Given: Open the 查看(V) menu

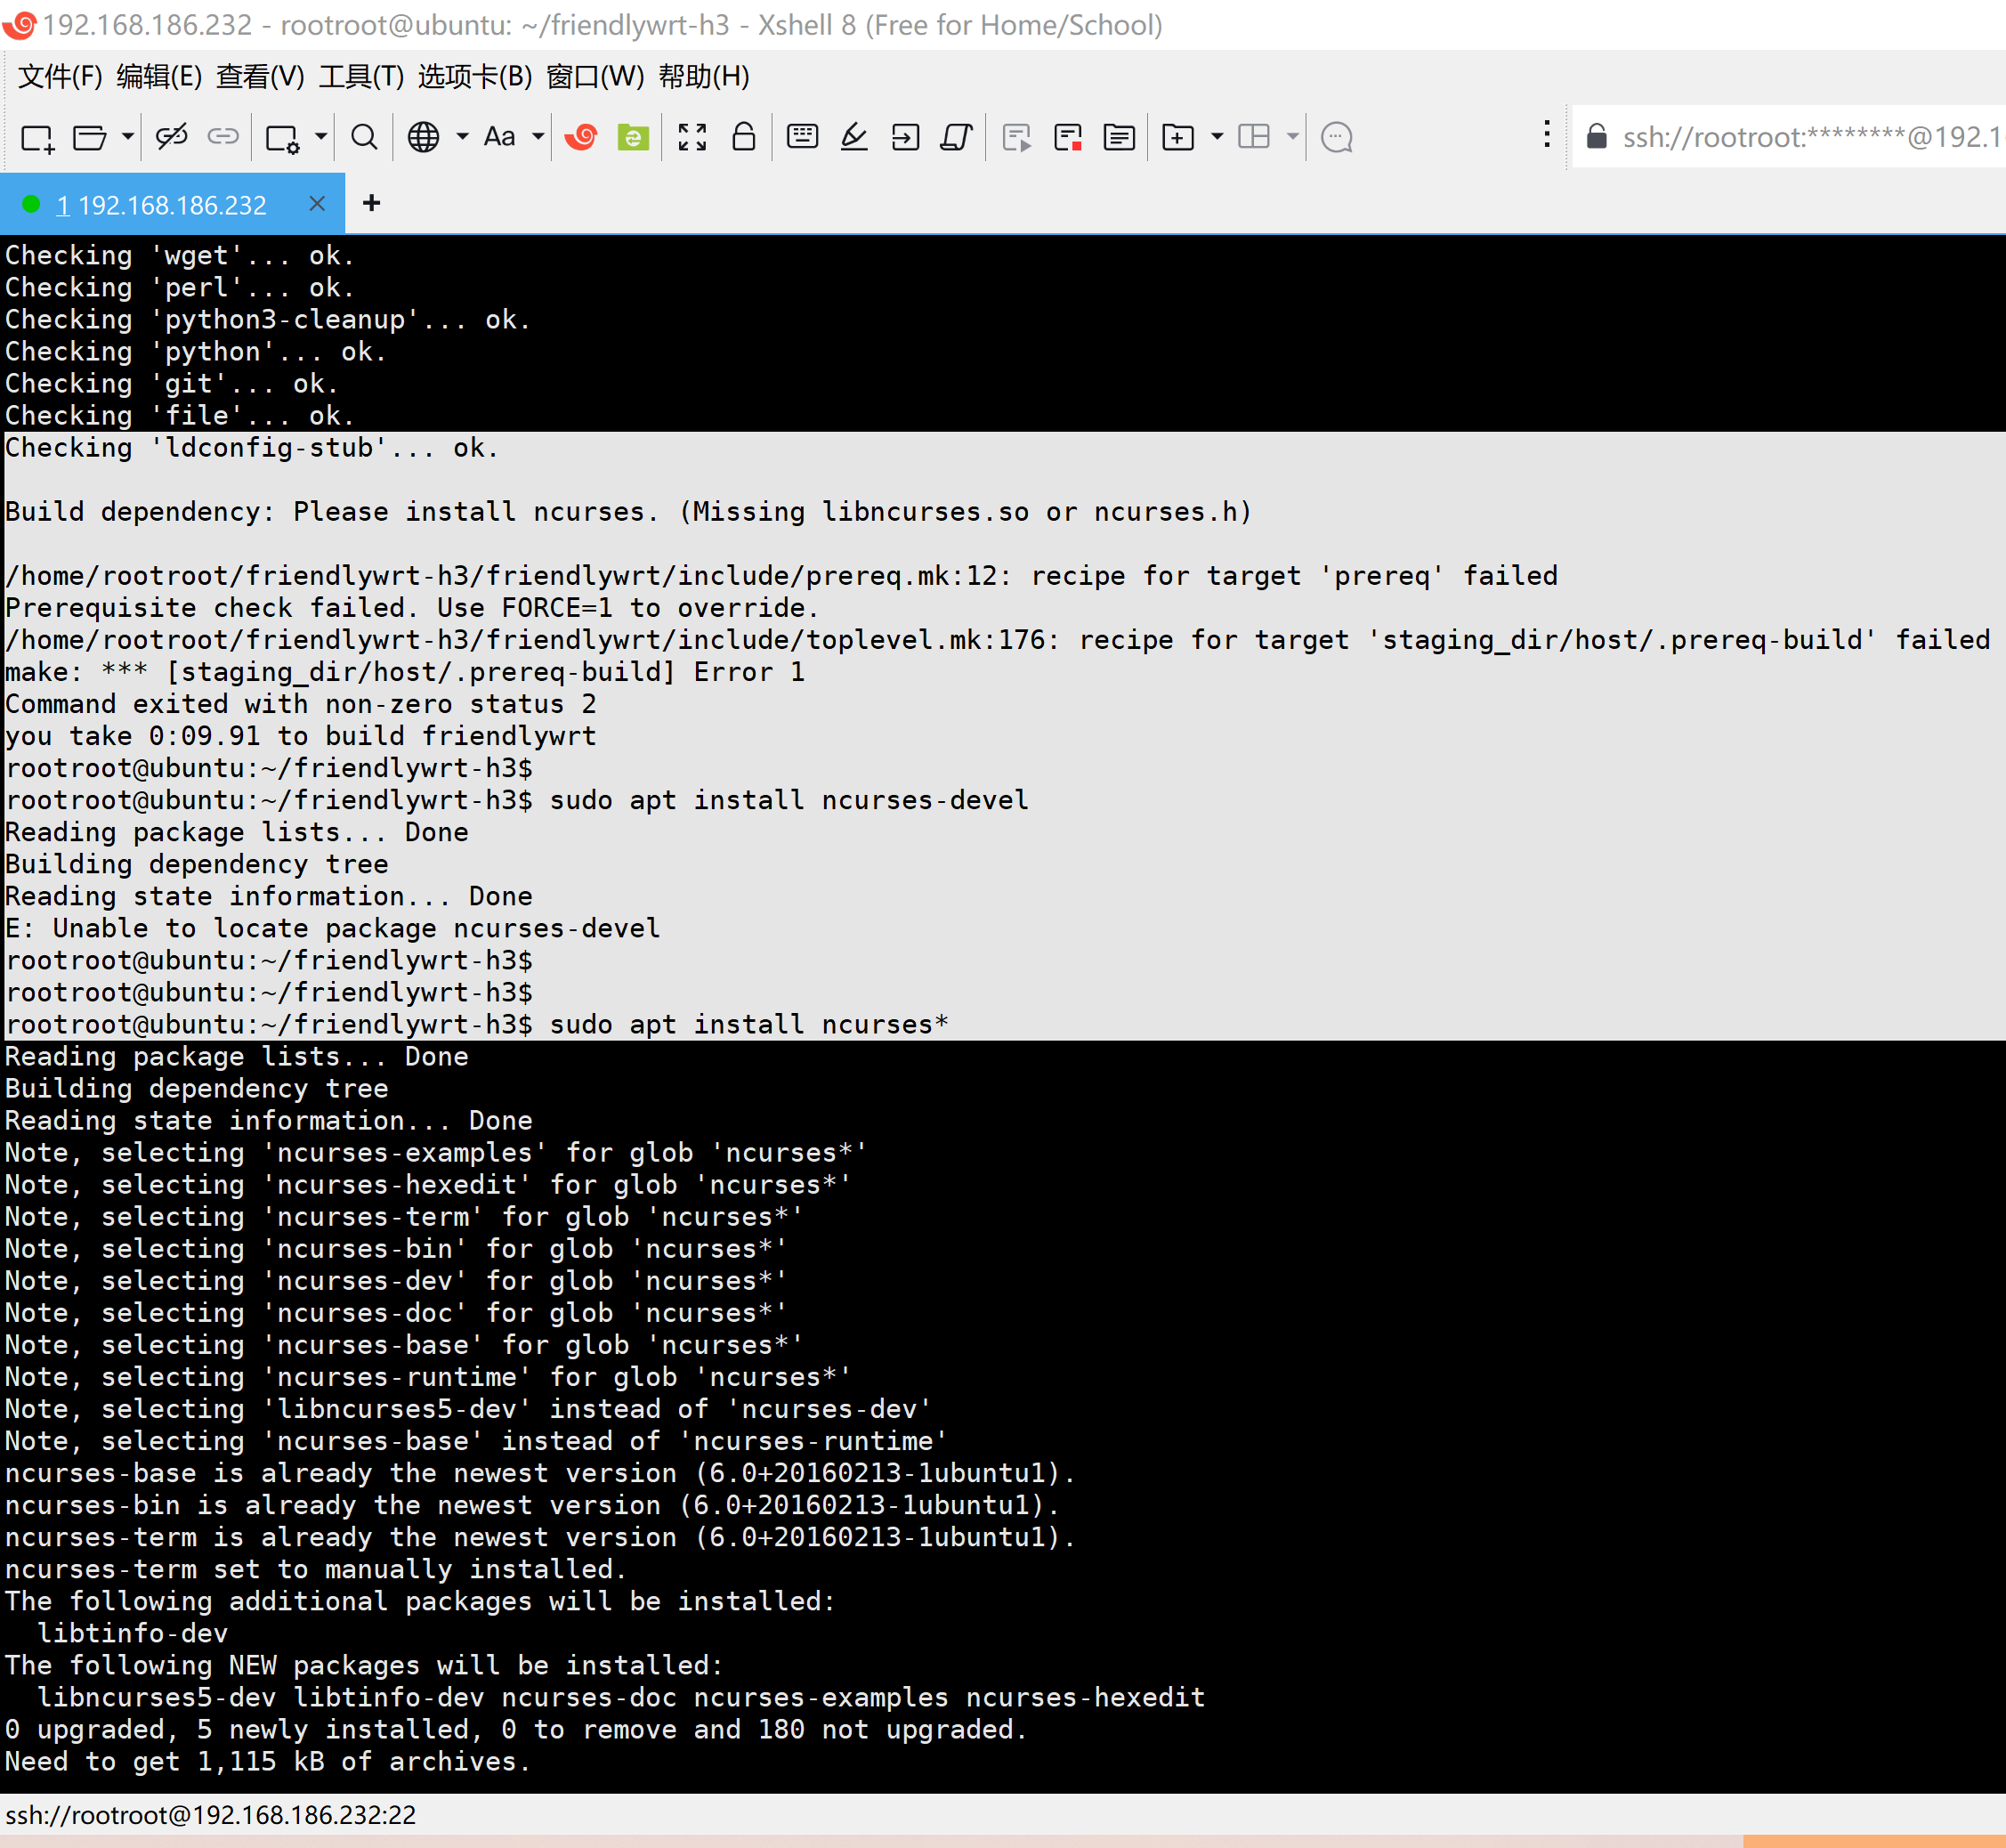Looking at the screenshot, I should click(x=259, y=77).
